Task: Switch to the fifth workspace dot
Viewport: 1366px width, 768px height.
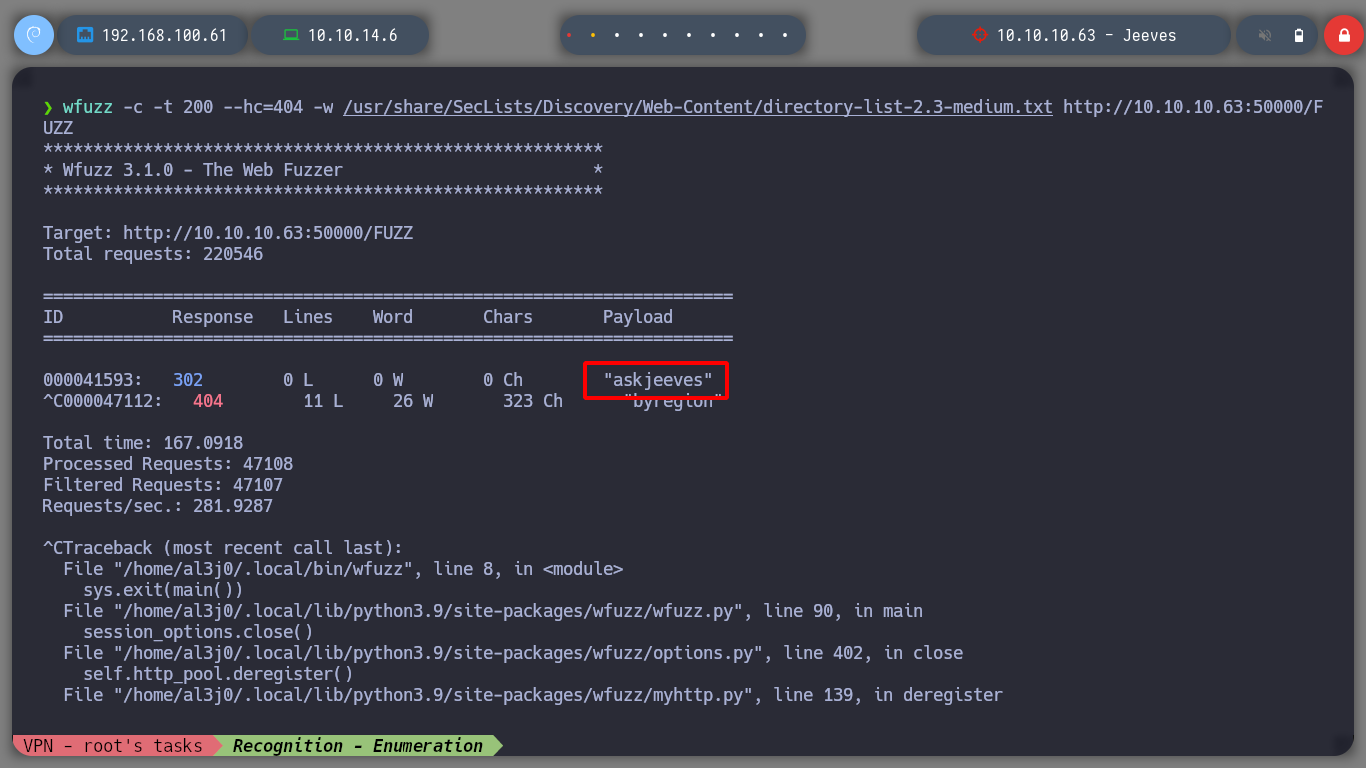Action: point(665,35)
